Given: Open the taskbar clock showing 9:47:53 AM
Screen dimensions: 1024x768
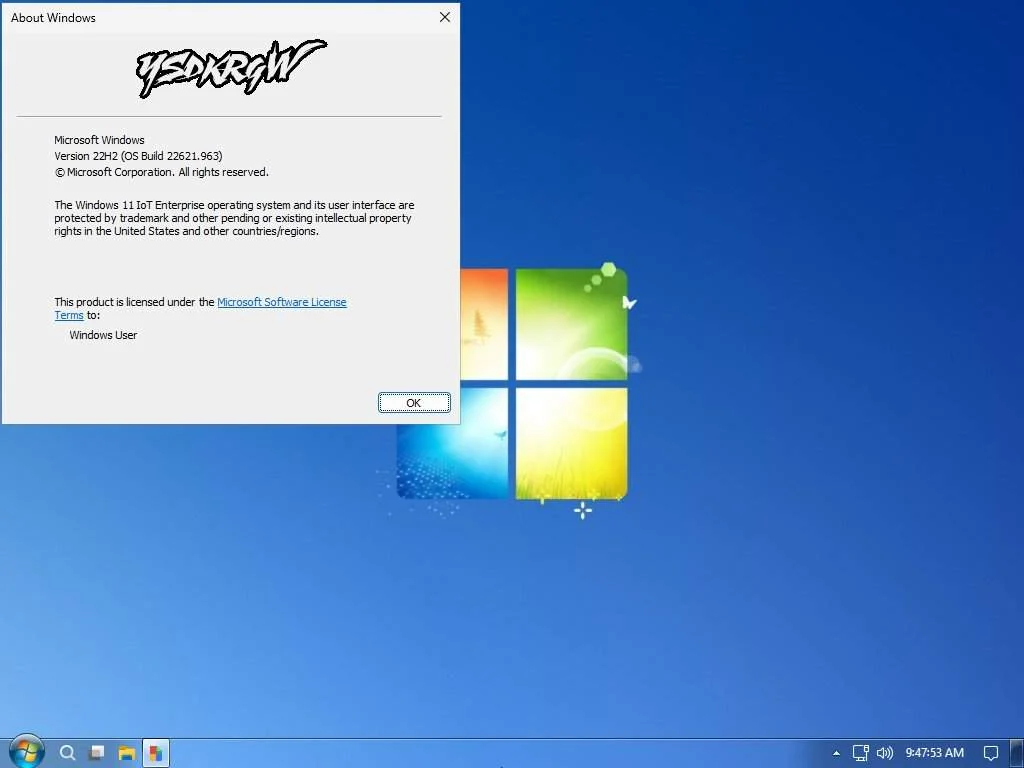Looking at the screenshot, I should tap(935, 753).
